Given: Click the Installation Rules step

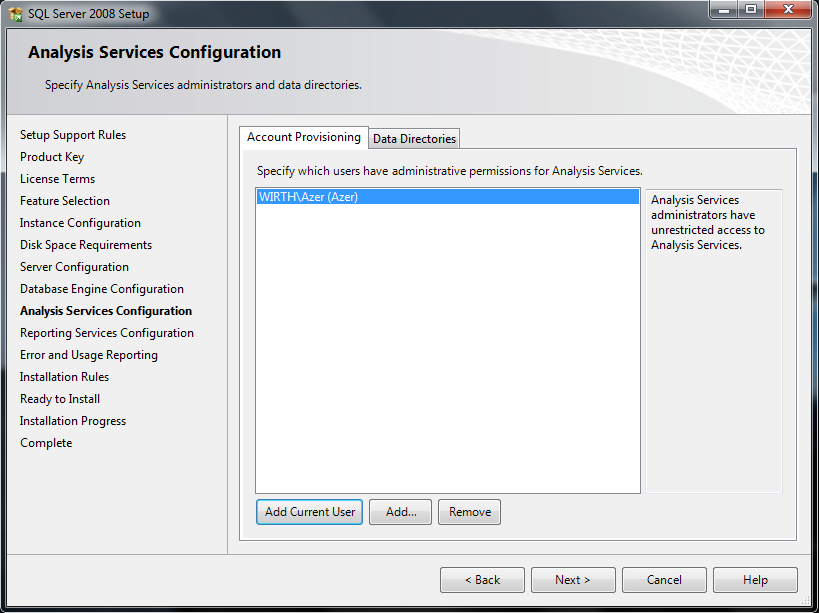Looking at the screenshot, I should [64, 377].
